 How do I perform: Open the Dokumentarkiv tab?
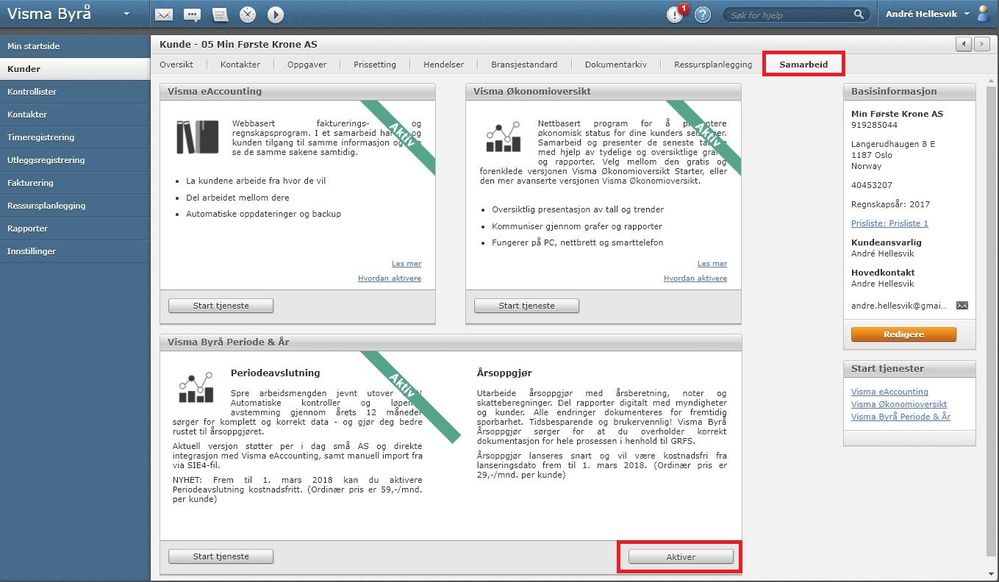coord(615,64)
